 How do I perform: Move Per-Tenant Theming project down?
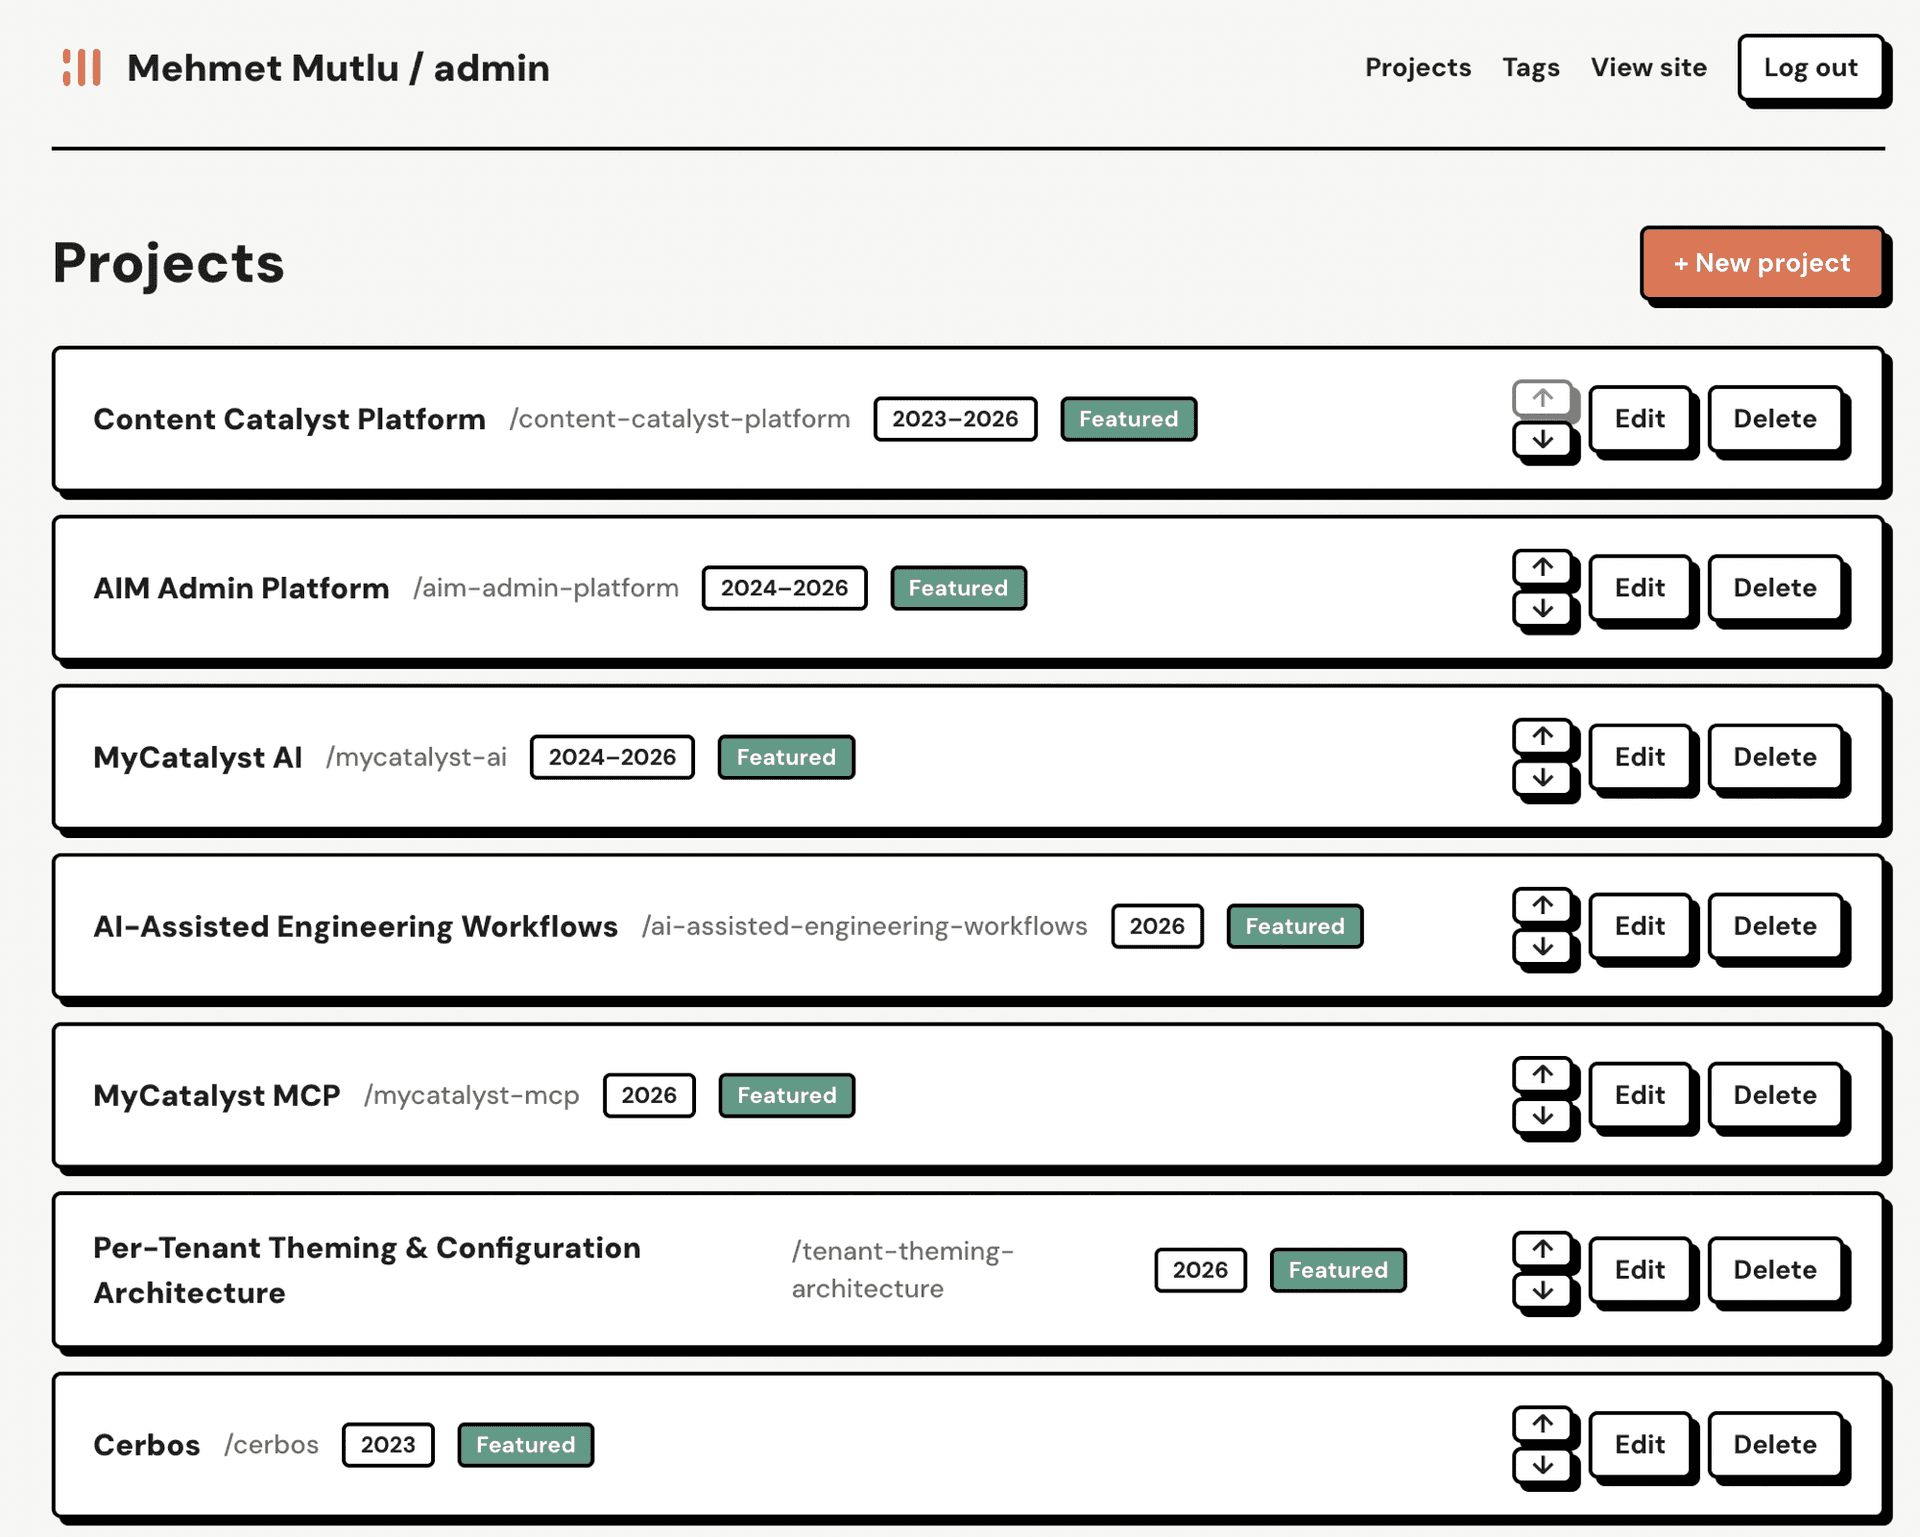(1543, 1290)
